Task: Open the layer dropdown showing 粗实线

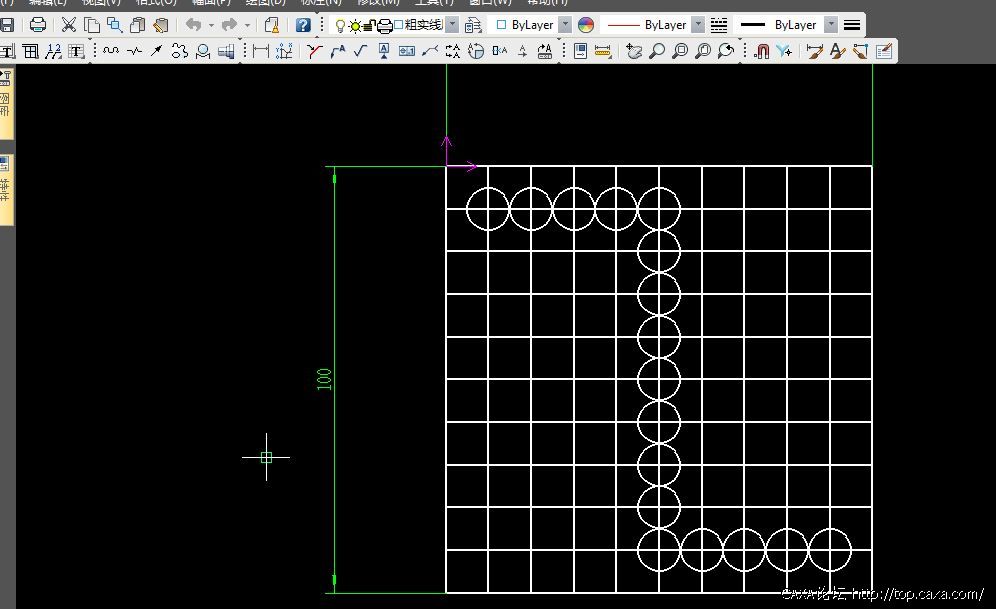Action: (451, 25)
